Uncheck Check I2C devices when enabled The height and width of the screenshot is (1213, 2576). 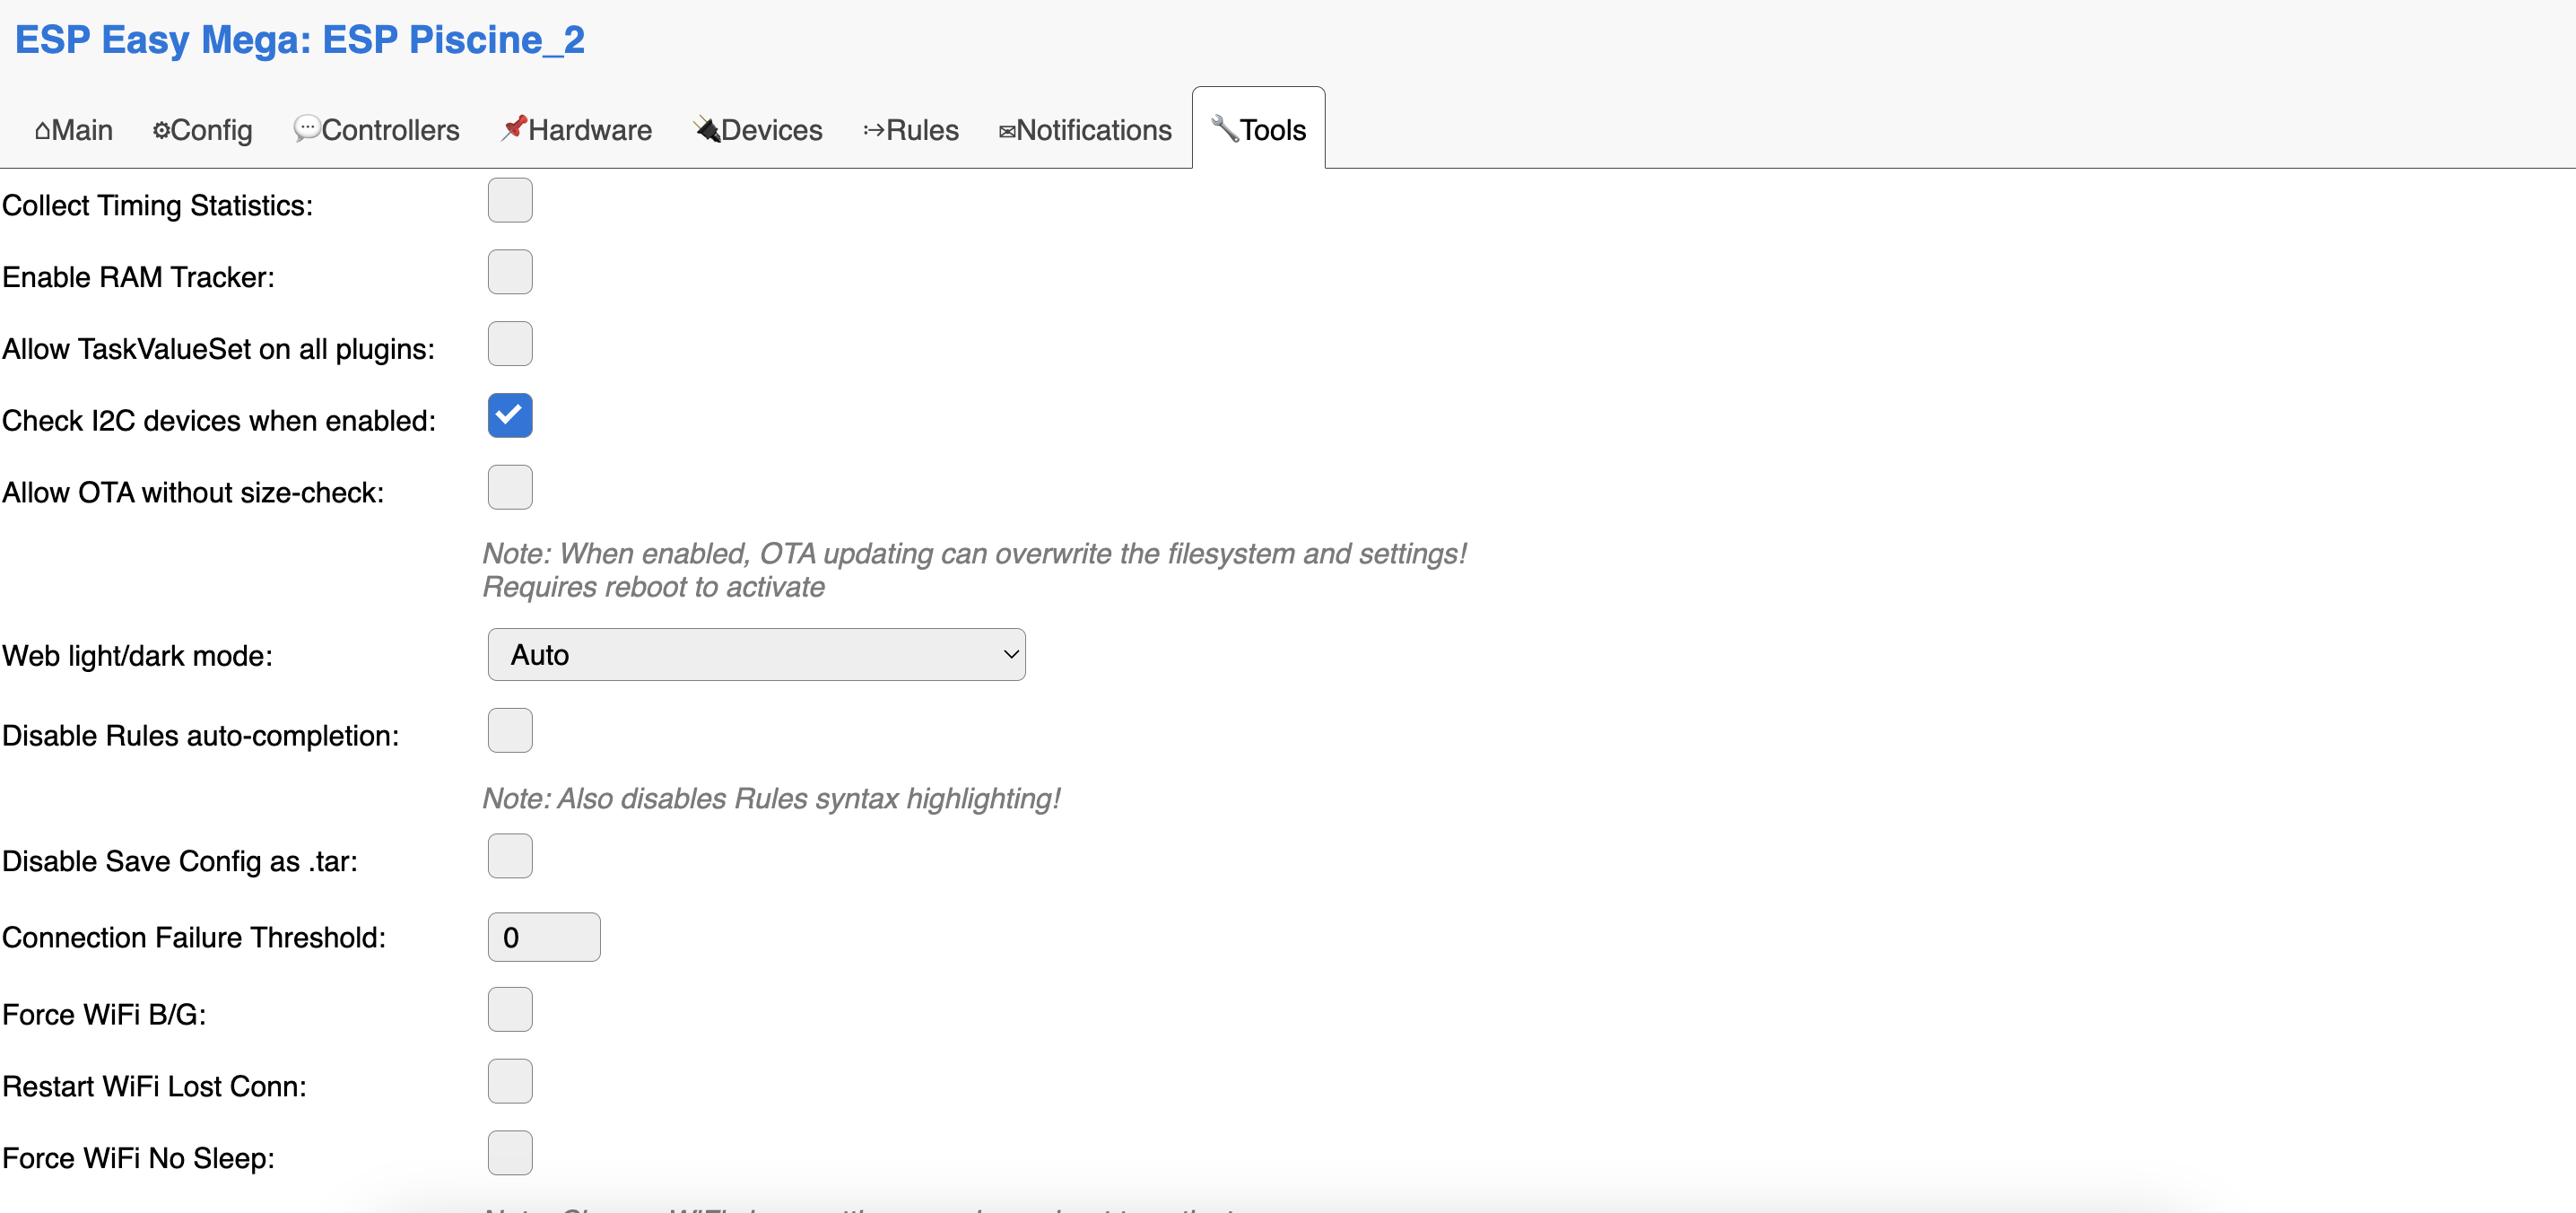pyautogui.click(x=510, y=416)
